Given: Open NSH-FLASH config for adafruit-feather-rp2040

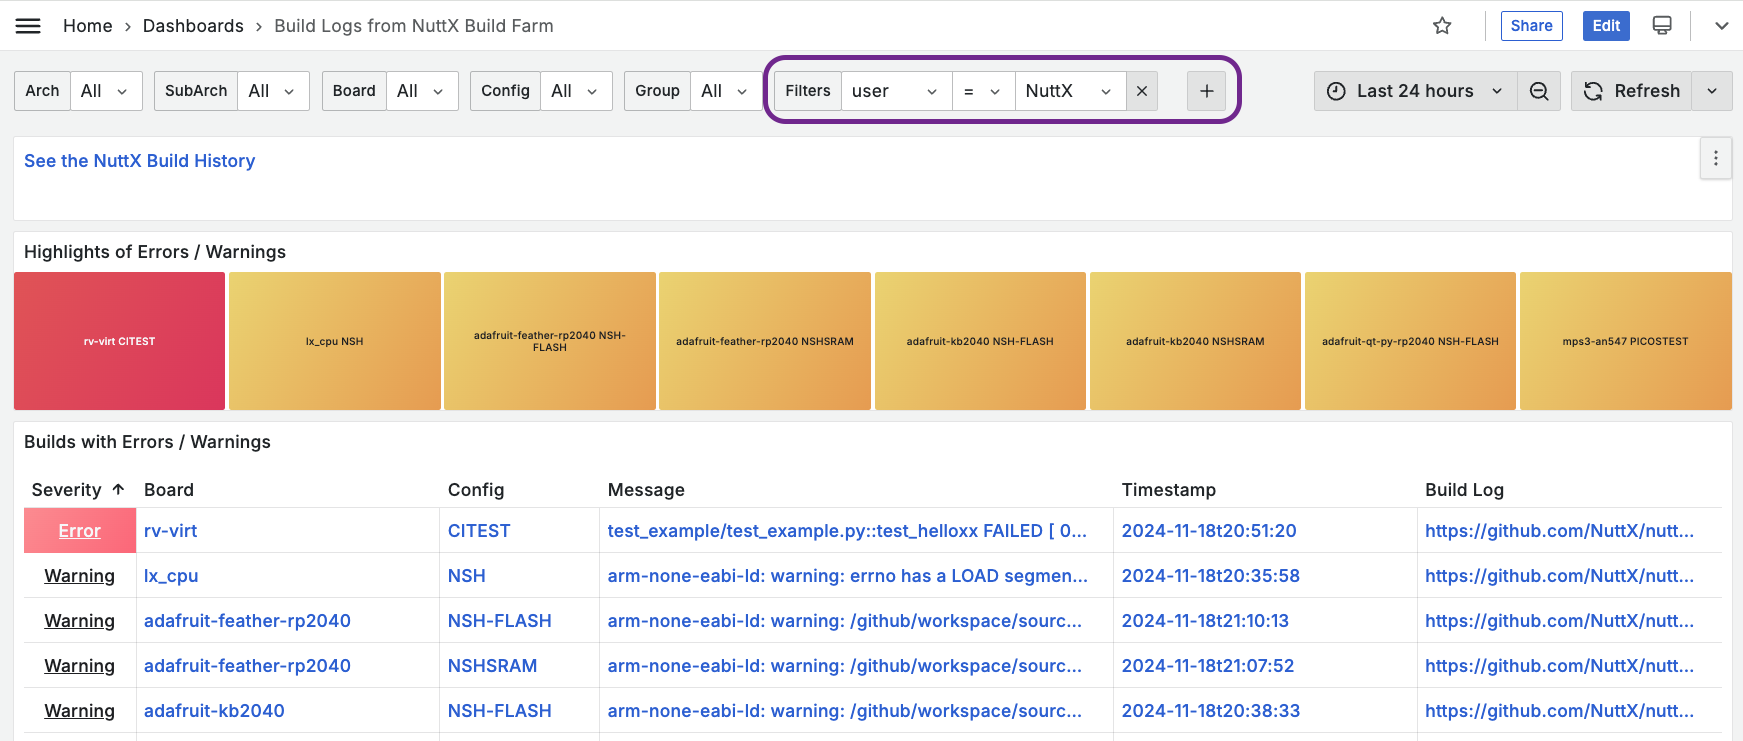Looking at the screenshot, I should pos(500,621).
